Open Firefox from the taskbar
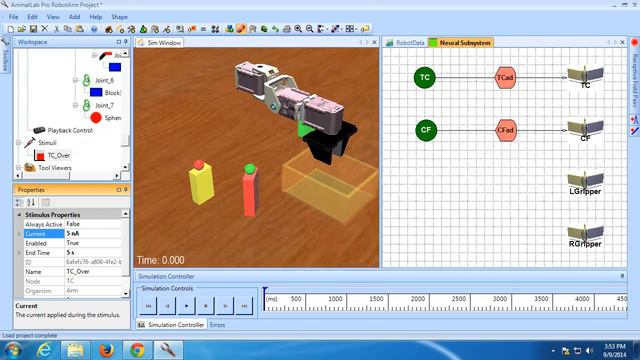Viewport: 640px width, 360px height. 106,350
